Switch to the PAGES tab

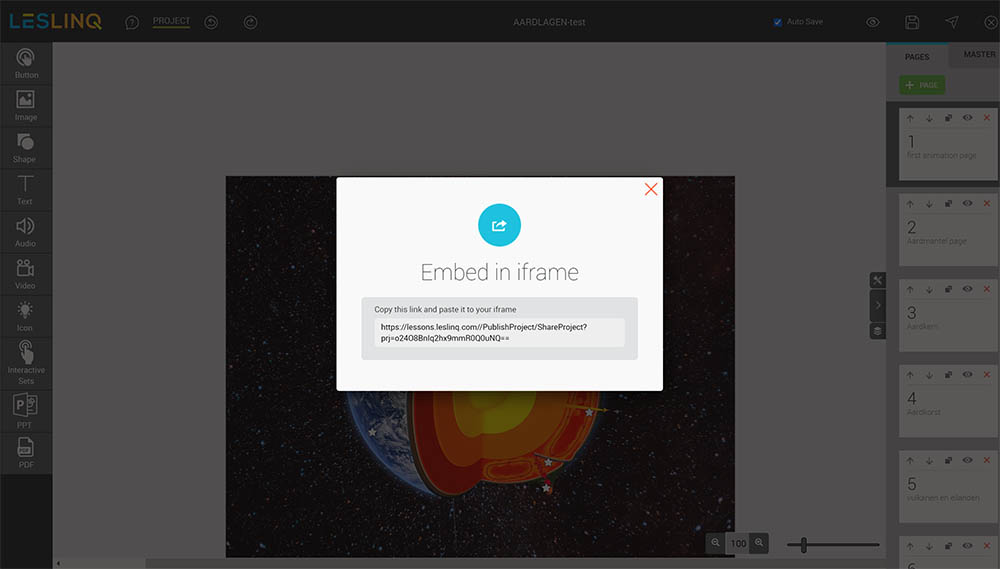[x=917, y=57]
